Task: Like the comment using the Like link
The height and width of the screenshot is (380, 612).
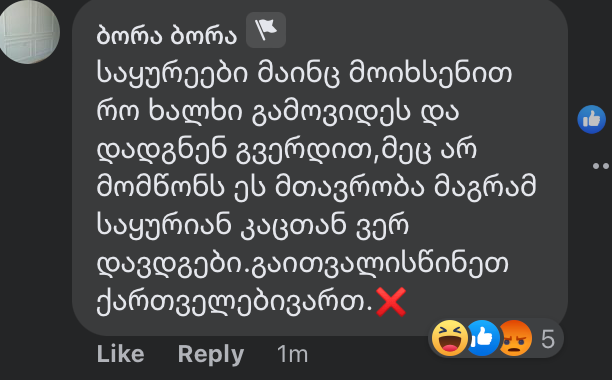Action: [x=121, y=354]
